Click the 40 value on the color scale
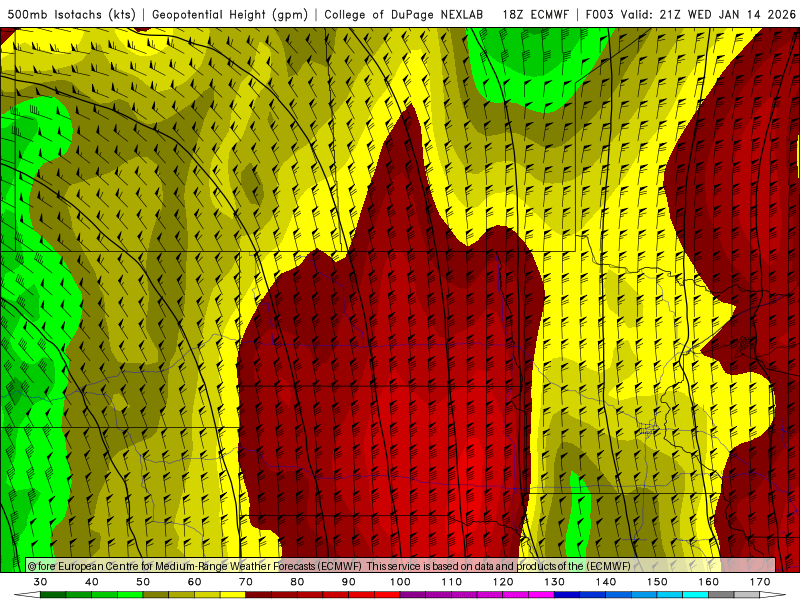Viewport: 800px width, 600px height. click(92, 582)
